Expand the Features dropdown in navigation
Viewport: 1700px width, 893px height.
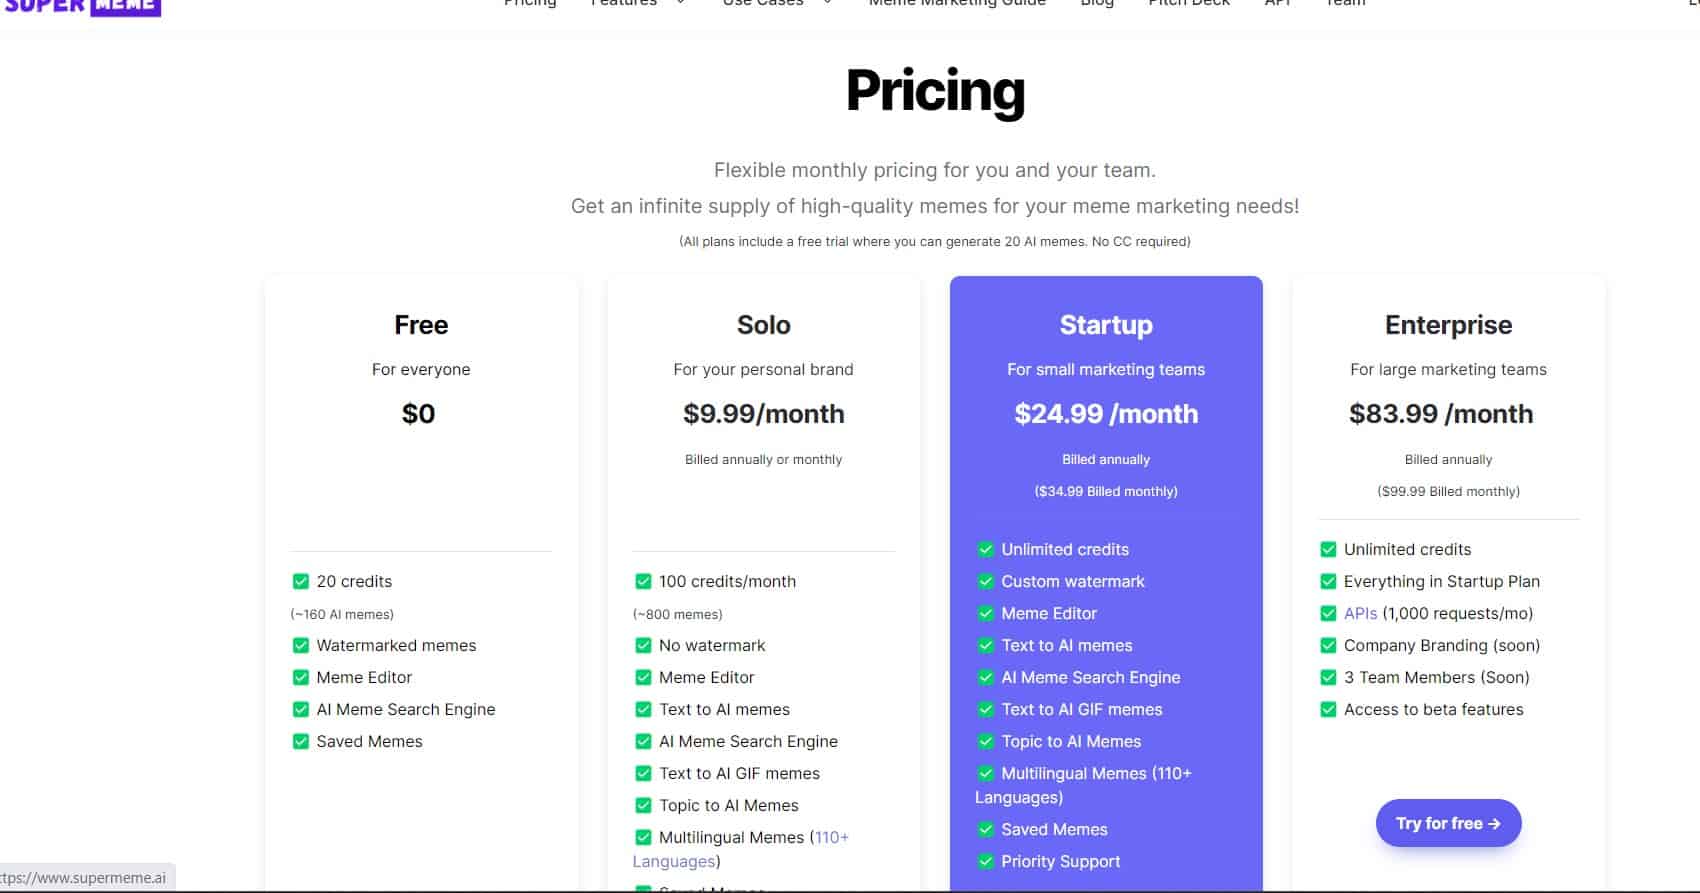[x=638, y=3]
